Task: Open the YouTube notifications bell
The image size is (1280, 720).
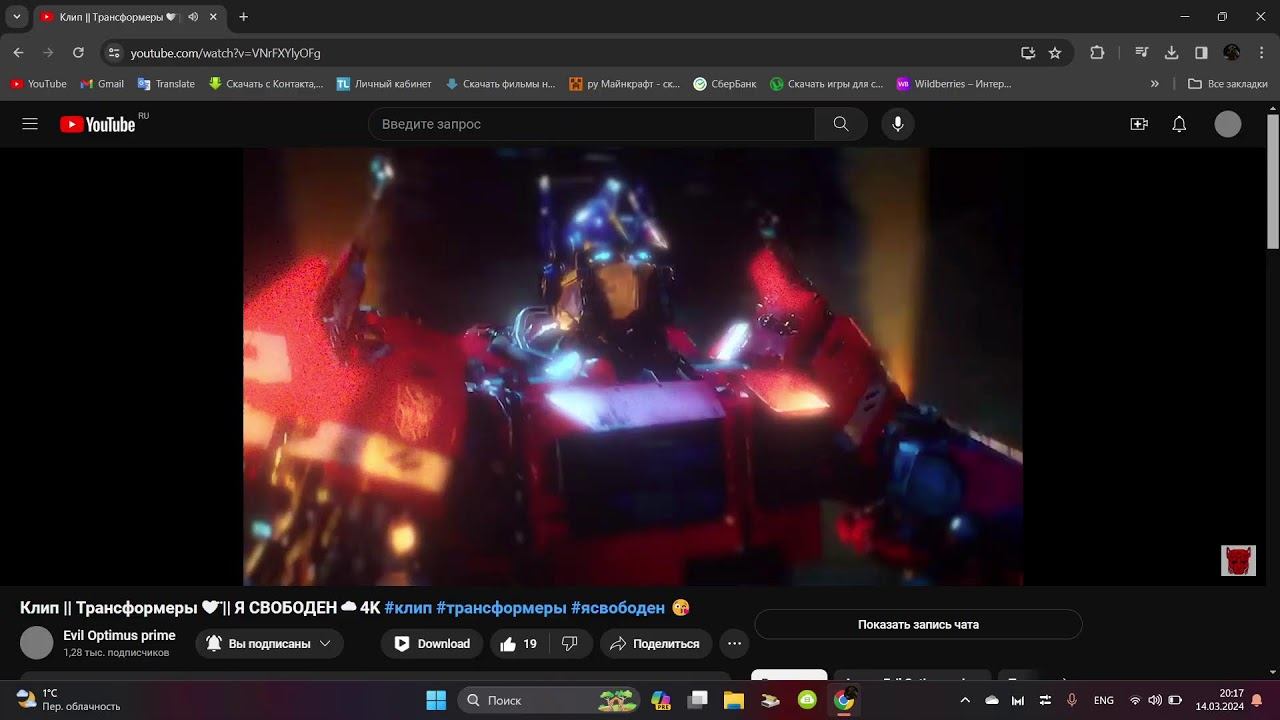Action: point(1179,124)
